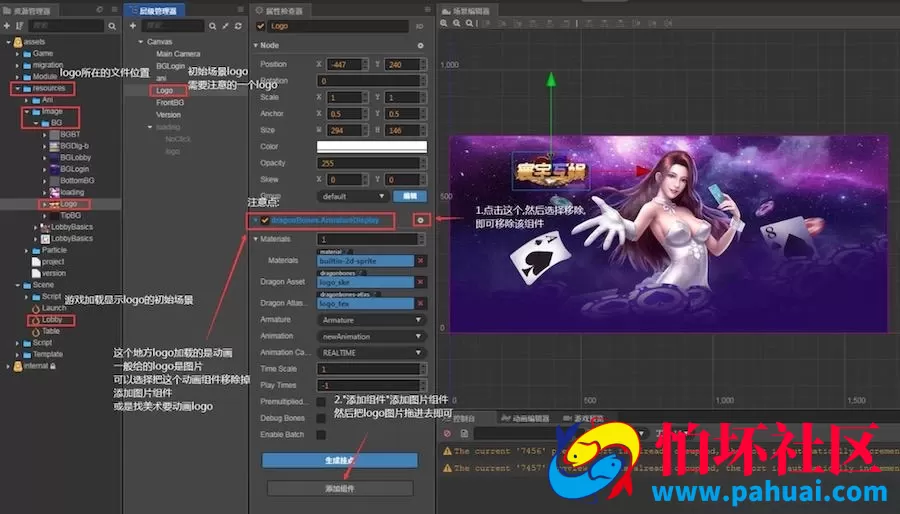
Task: Click the create node plus icon in hierarchy panel
Action: [x=133, y=26]
